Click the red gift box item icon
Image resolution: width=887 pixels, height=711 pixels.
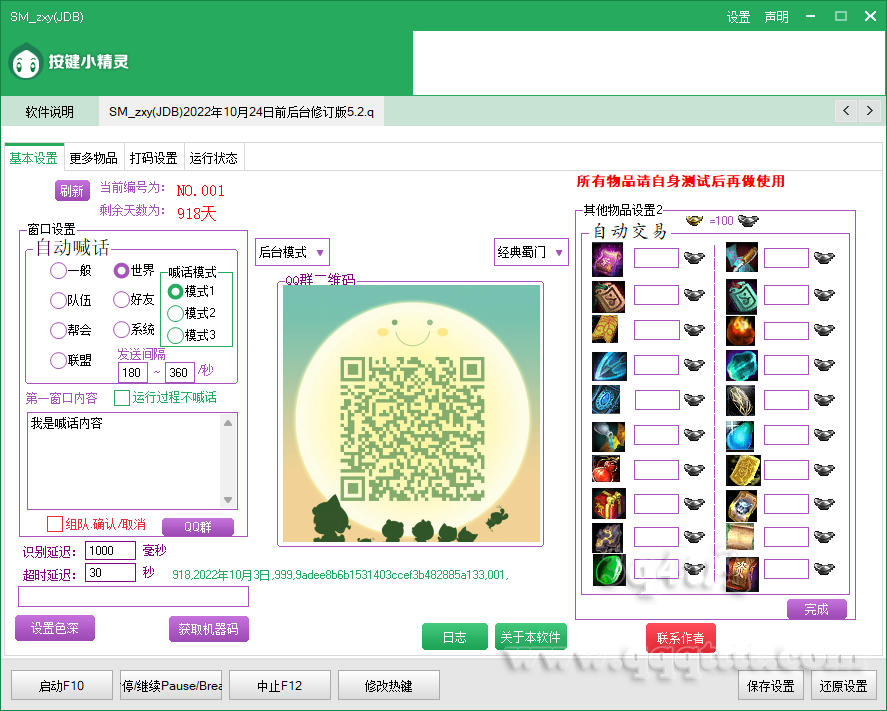click(x=609, y=503)
